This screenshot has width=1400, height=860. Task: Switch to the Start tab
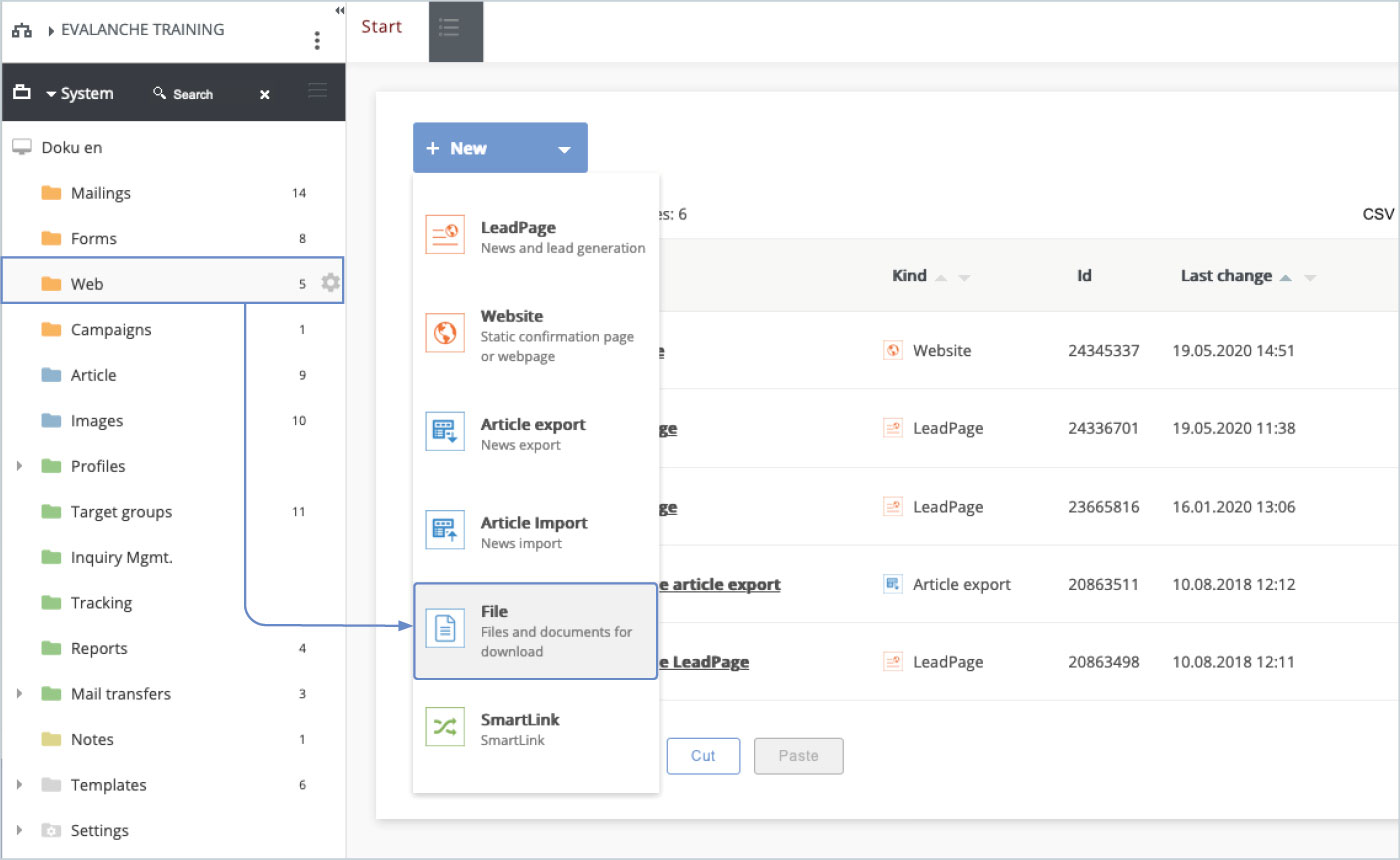pos(381,27)
